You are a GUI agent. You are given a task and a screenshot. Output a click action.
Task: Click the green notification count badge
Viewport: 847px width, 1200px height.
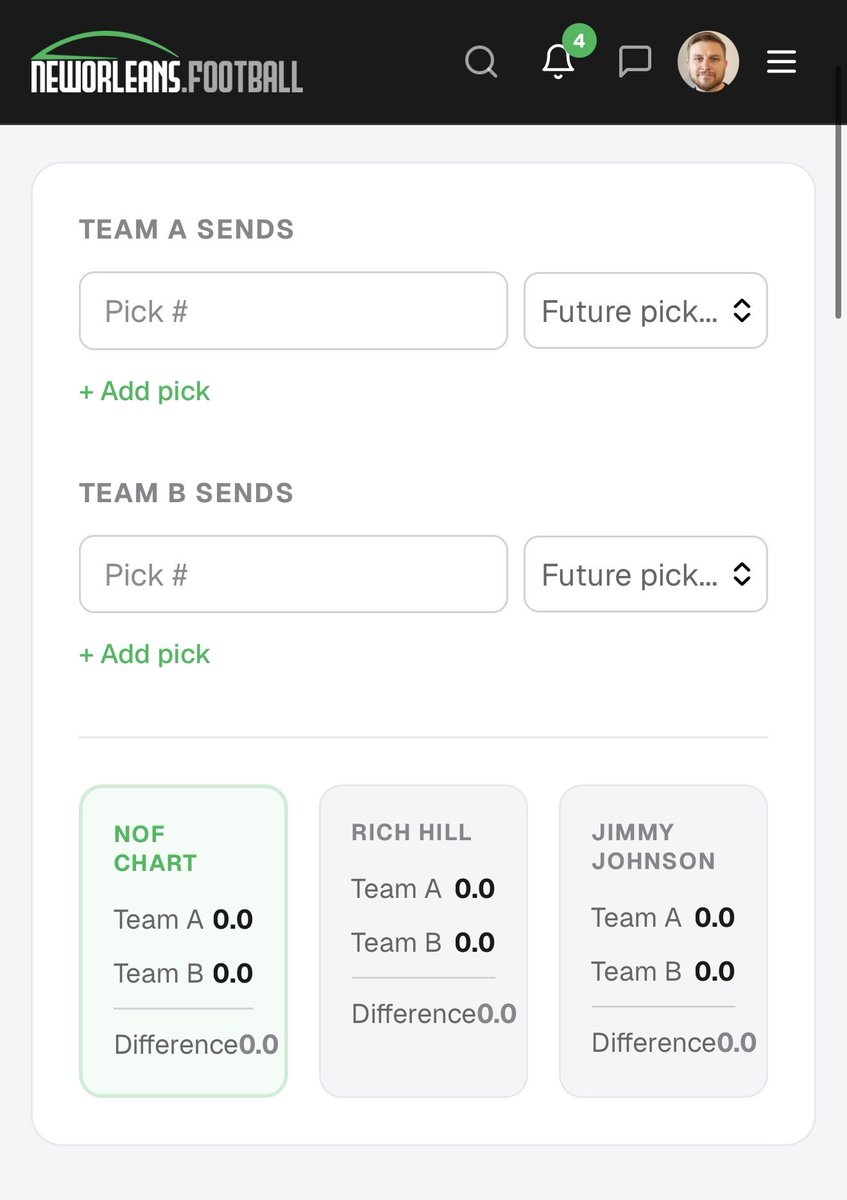[579, 41]
